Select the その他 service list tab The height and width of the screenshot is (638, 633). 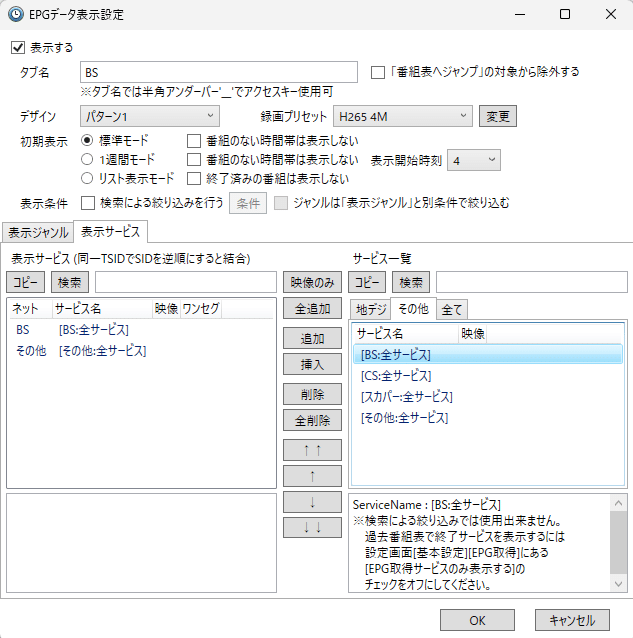pyautogui.click(x=413, y=309)
